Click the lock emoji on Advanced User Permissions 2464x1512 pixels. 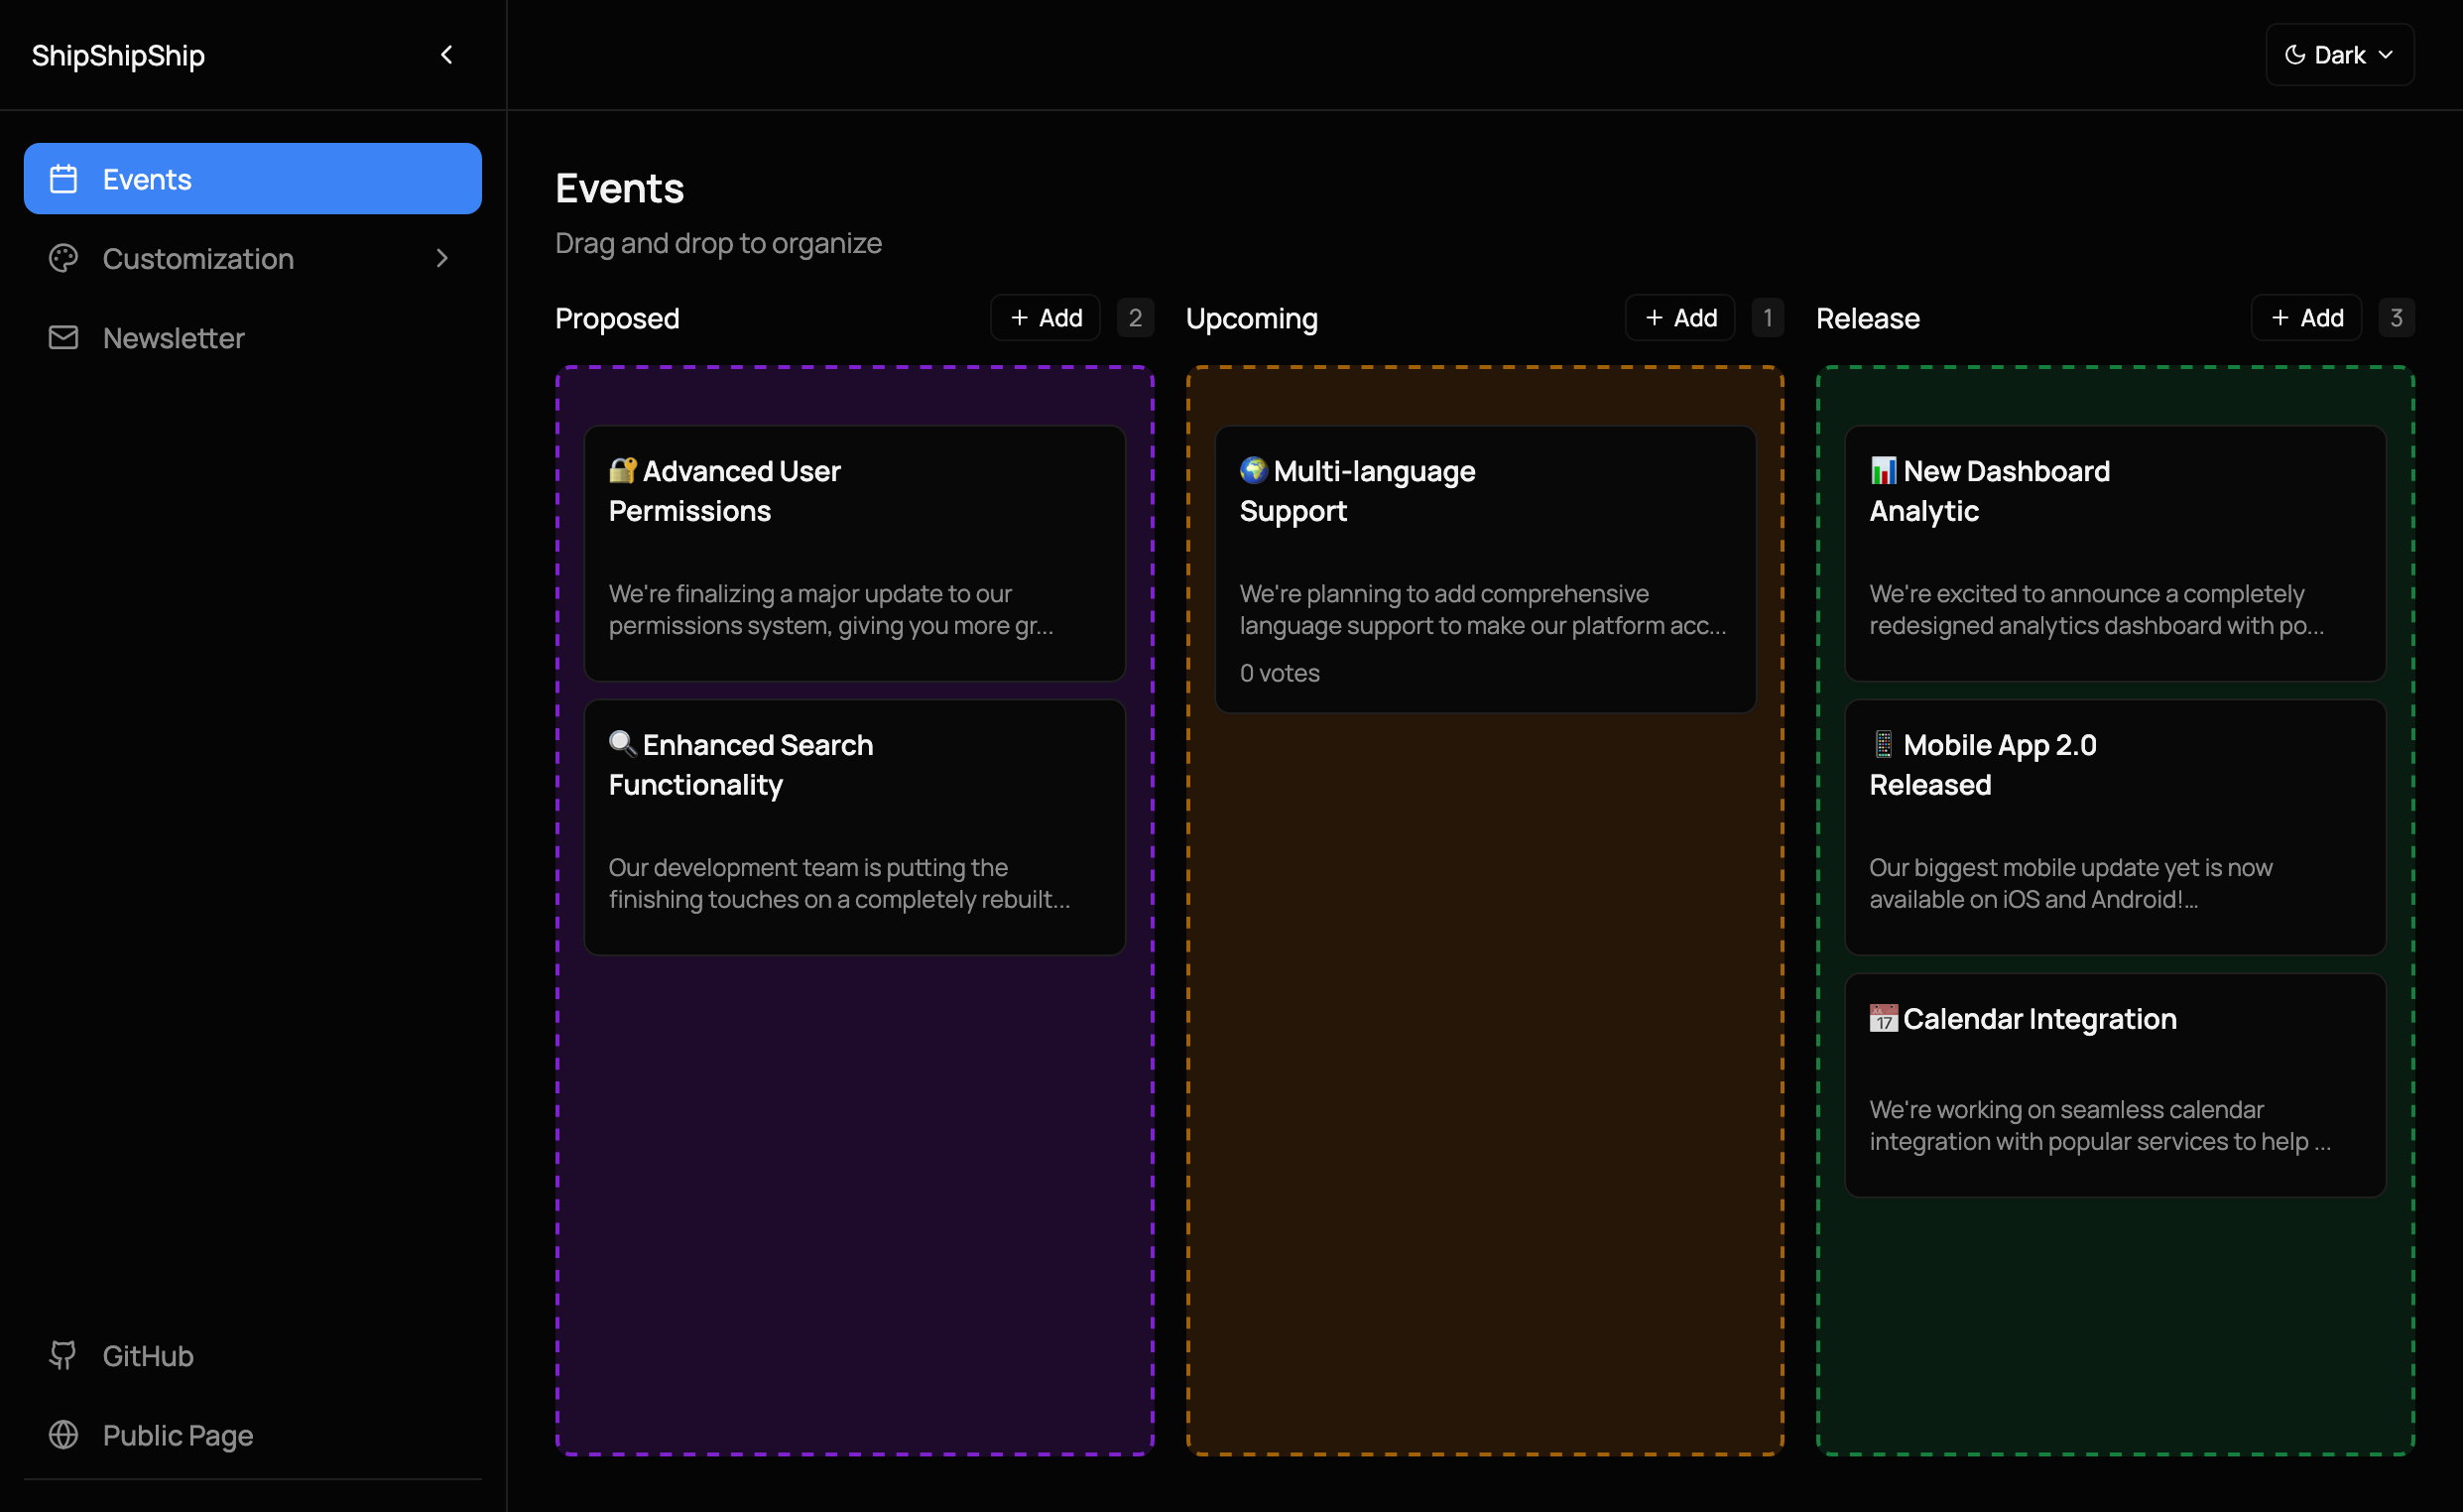622,470
